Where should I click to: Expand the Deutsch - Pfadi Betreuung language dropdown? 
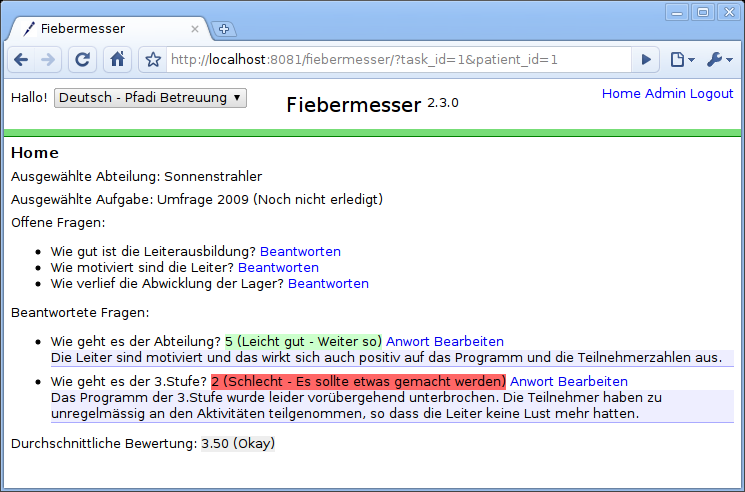150,97
